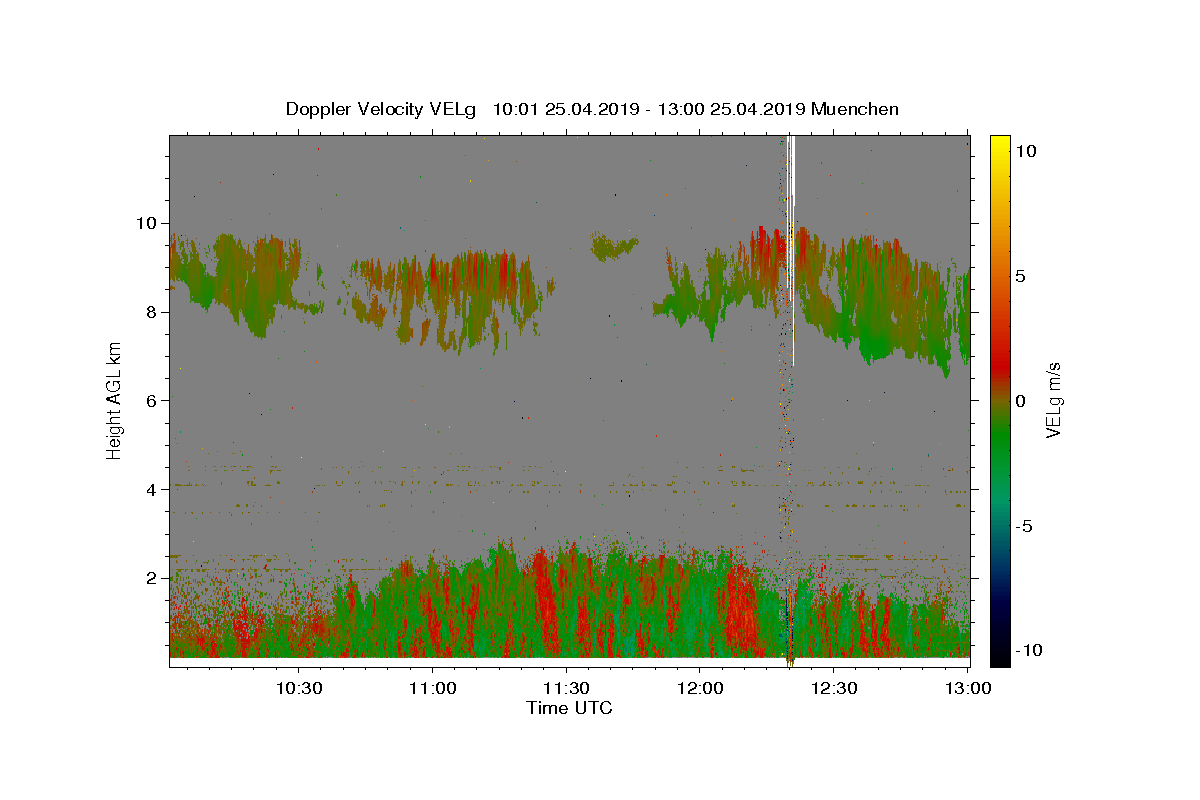Click the '12:00' time axis label
This screenshot has height=800, width=1200.
coord(700,688)
